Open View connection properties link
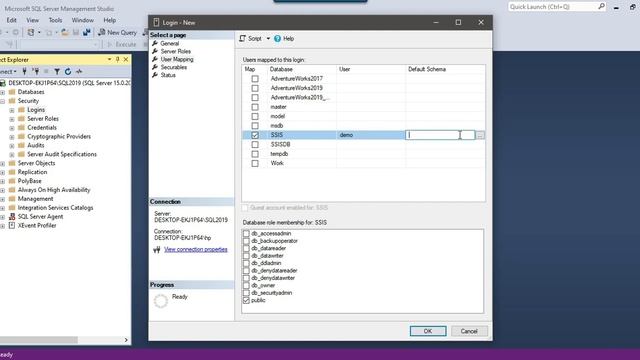Image resolution: width=640 pixels, height=360 pixels. pyautogui.click(x=196, y=249)
